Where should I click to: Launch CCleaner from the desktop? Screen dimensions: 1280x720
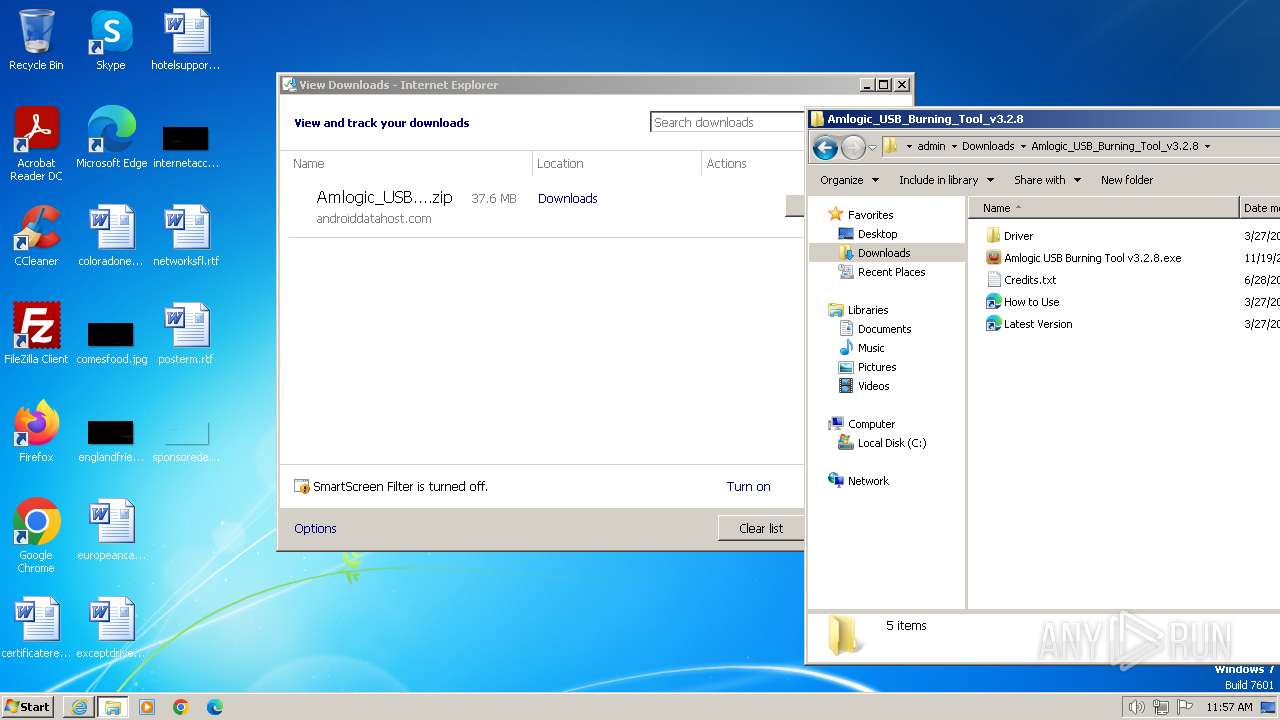36,236
